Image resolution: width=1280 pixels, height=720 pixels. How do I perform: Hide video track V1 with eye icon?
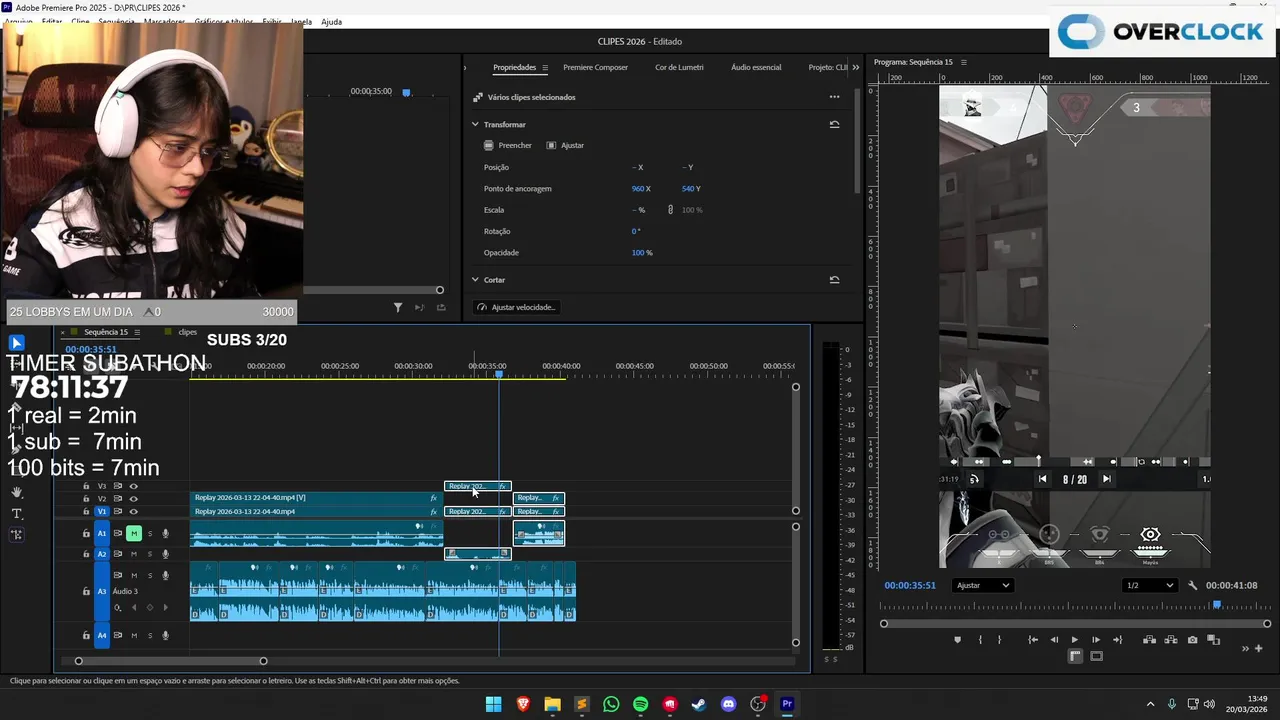pyautogui.click(x=133, y=512)
